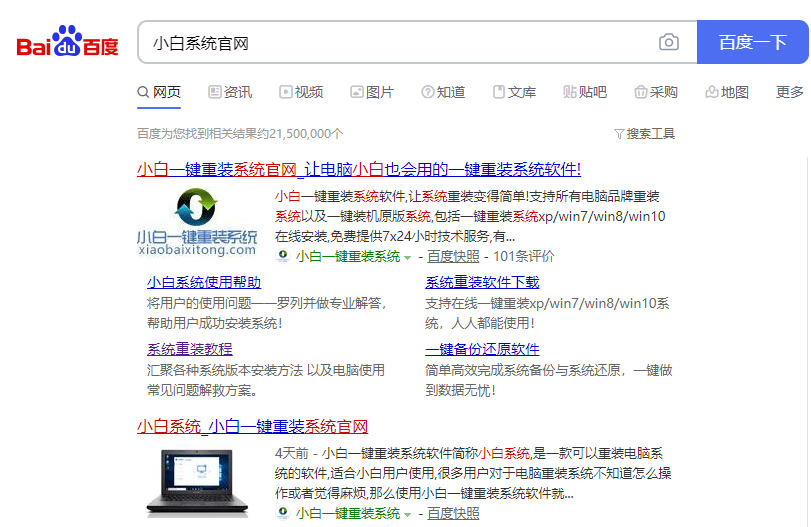Viewport: 811px width, 527px height.
Task: Click the document icon on 文库 tab
Action: pyautogui.click(x=499, y=93)
